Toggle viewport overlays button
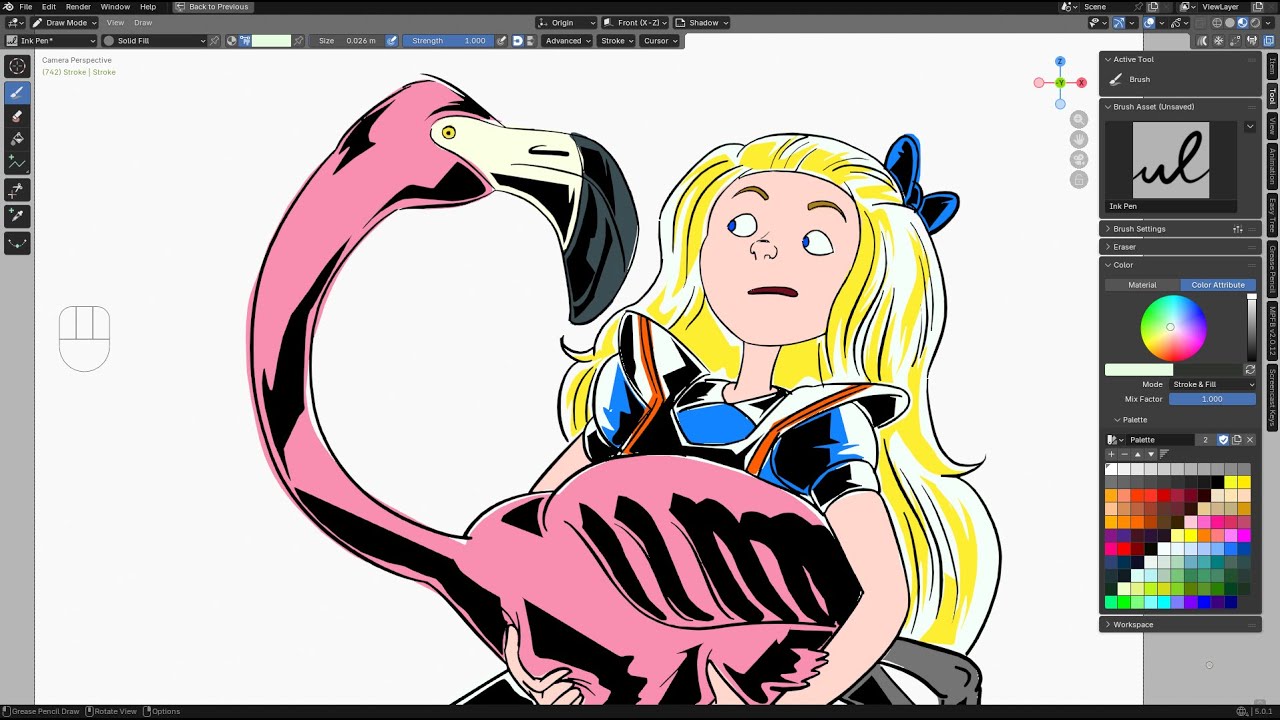This screenshot has width=1280, height=720. (x=1150, y=23)
